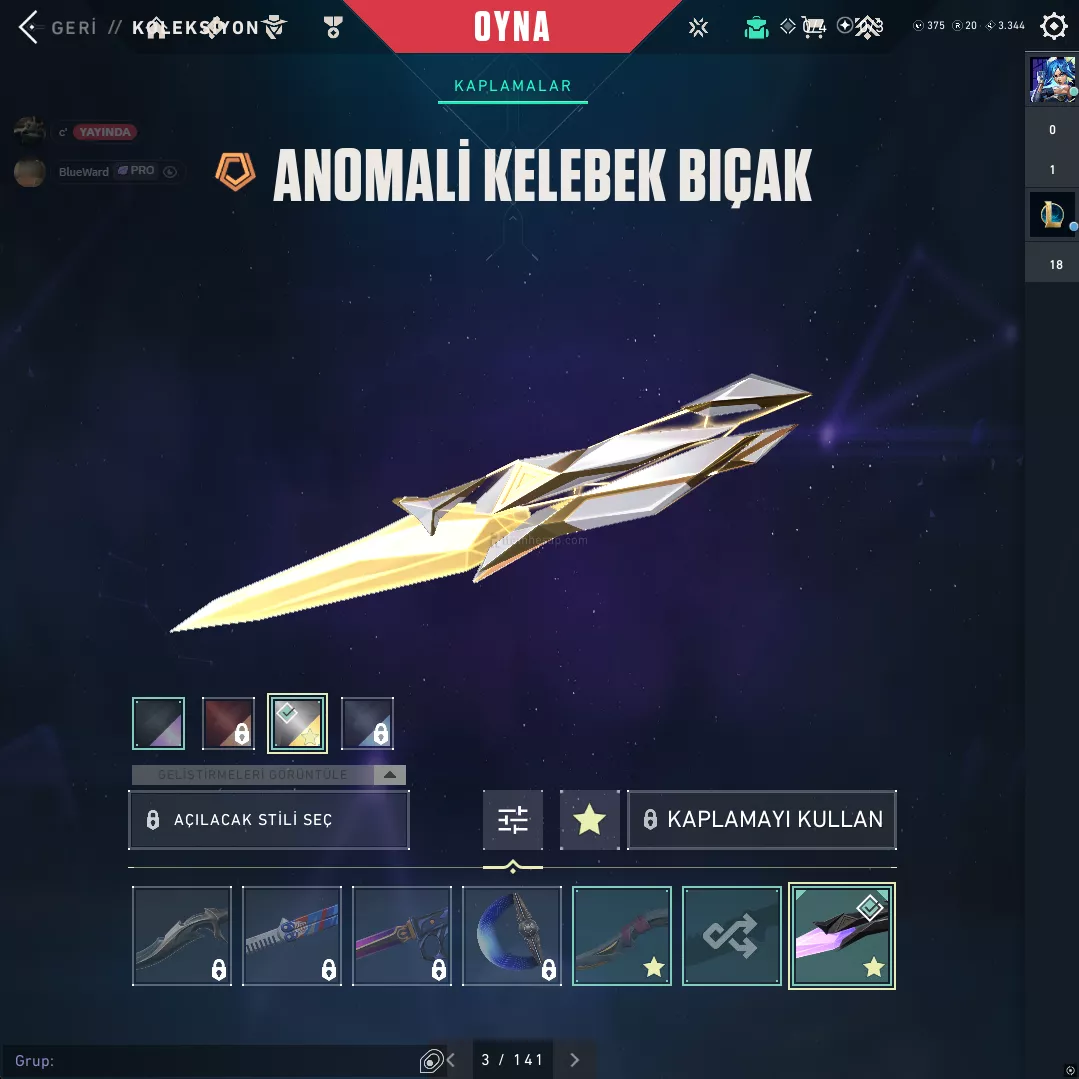Go to next skin page arrow
Image resolution: width=1079 pixels, height=1079 pixels.
point(575,1060)
